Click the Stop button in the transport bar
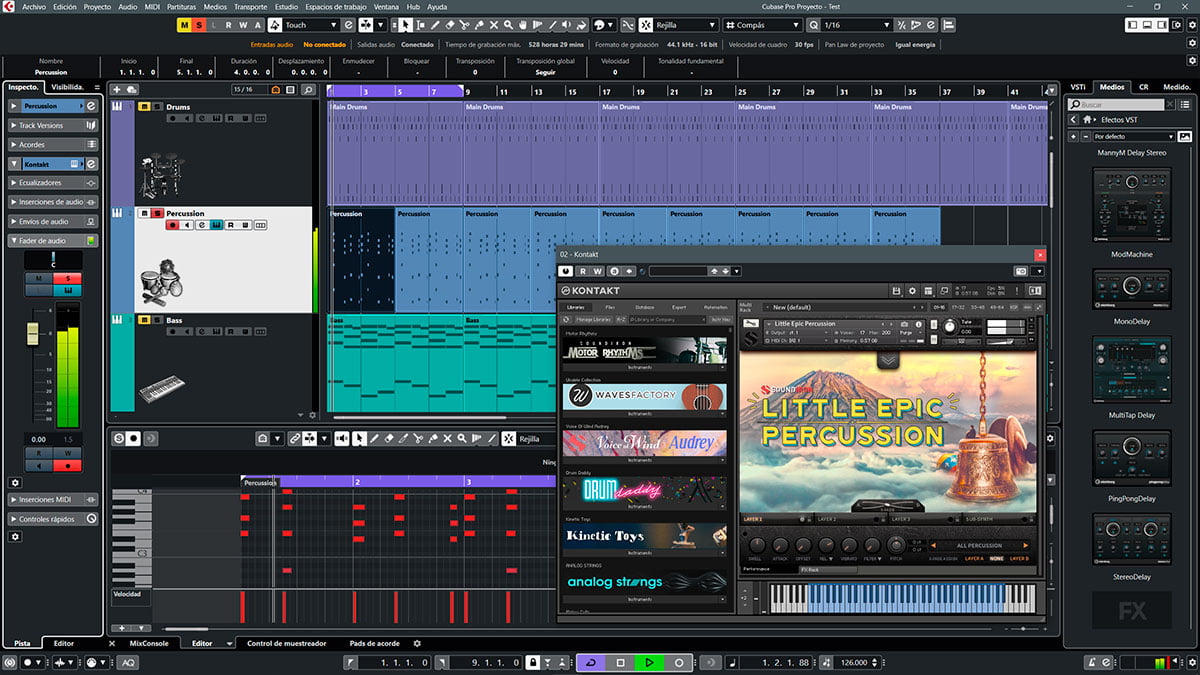Screen dimensions: 1200x675 coord(620,662)
